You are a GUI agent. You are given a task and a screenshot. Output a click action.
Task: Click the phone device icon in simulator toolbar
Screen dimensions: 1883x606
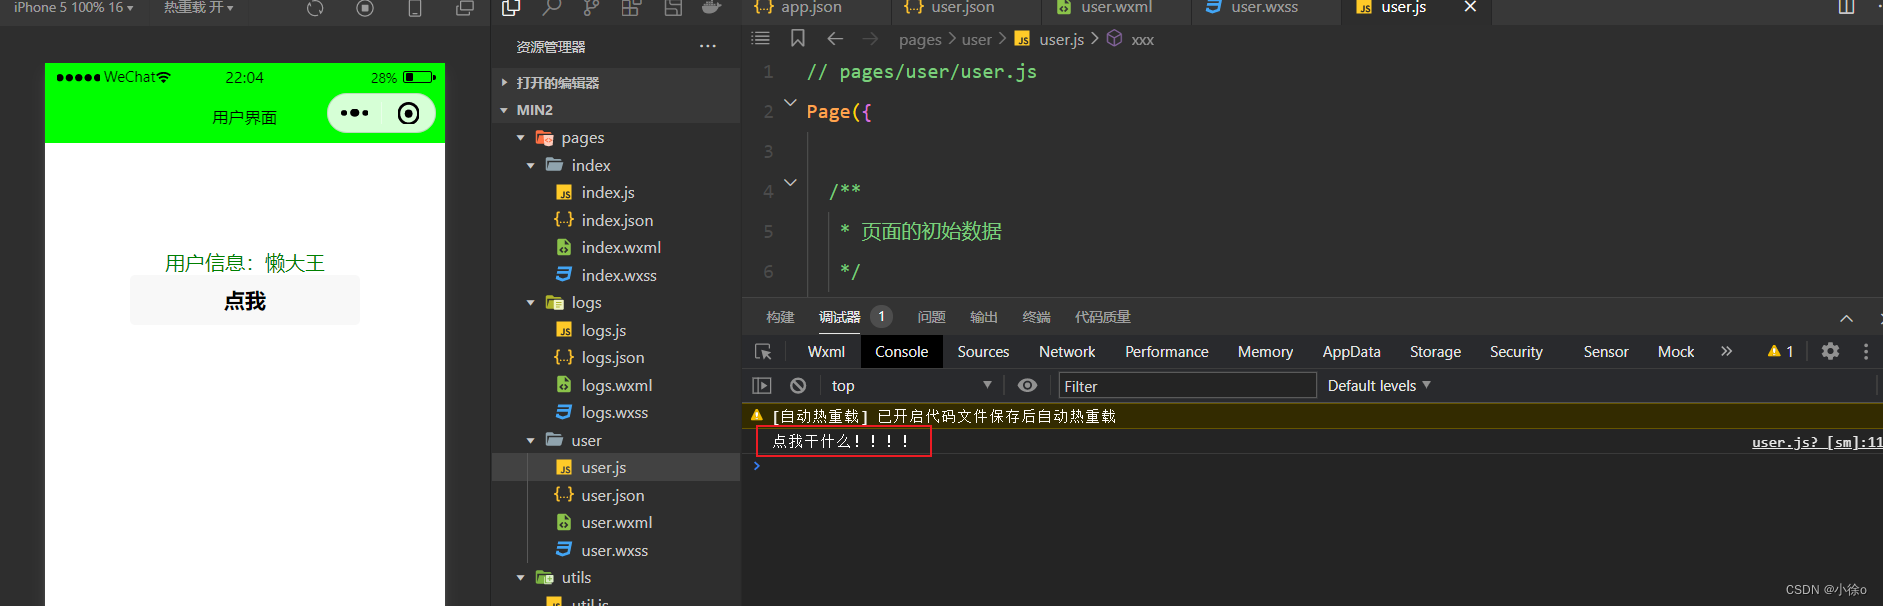click(x=415, y=8)
